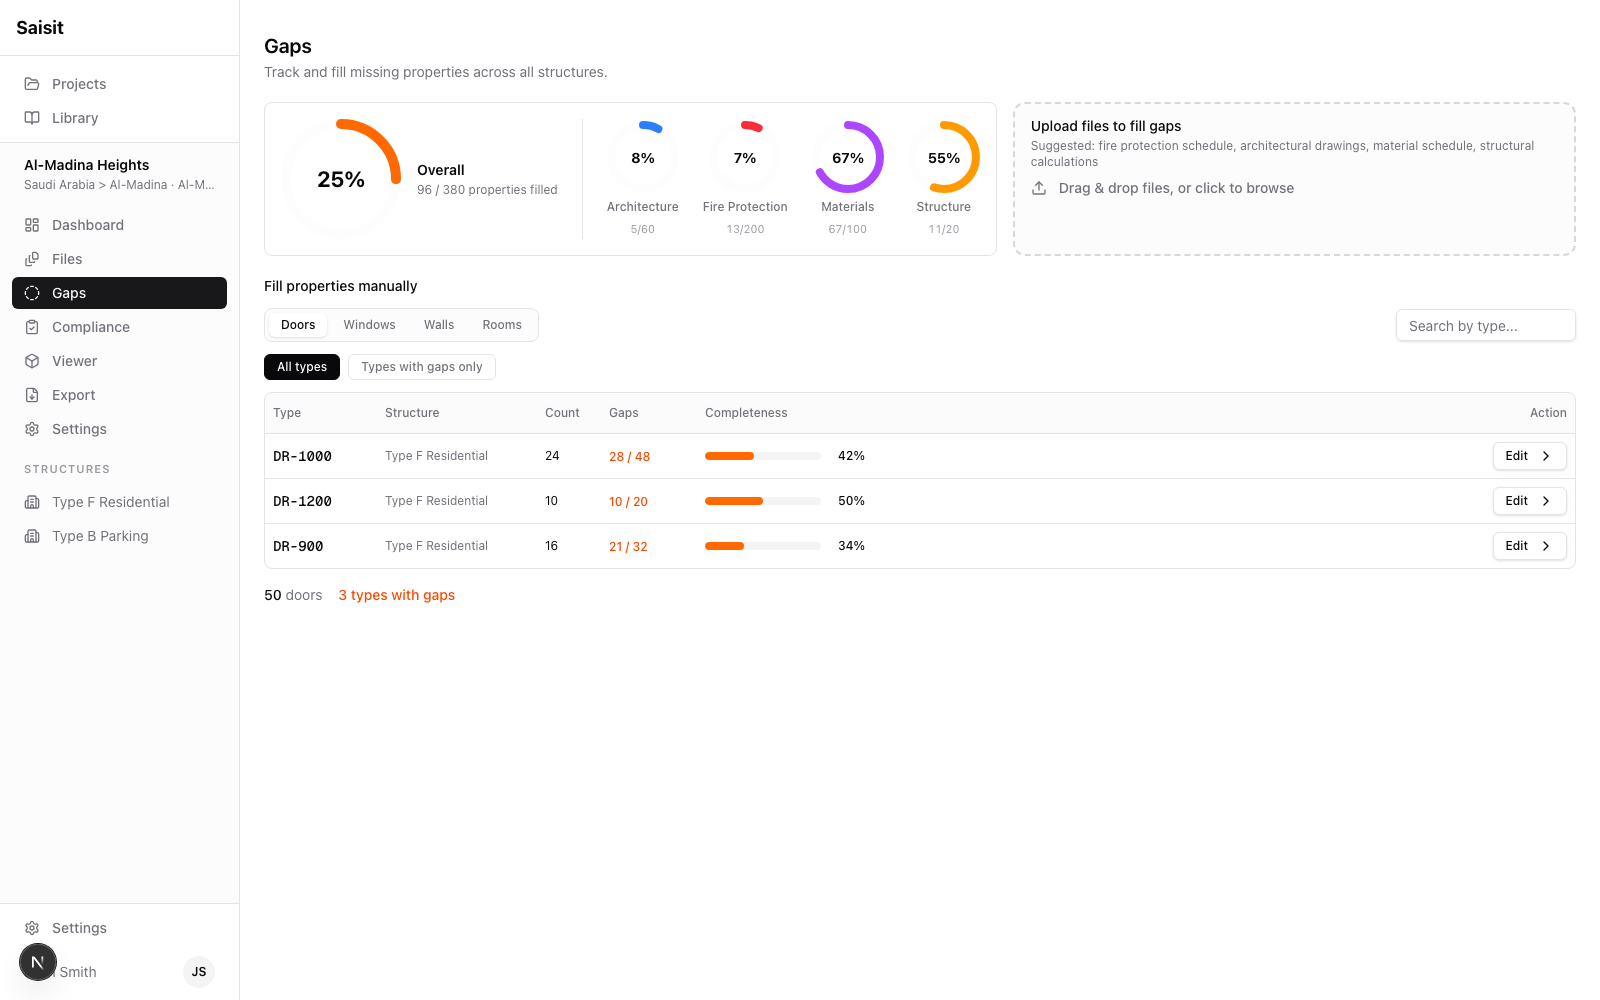Click the Type column header
1600x1000 pixels.
click(x=287, y=413)
